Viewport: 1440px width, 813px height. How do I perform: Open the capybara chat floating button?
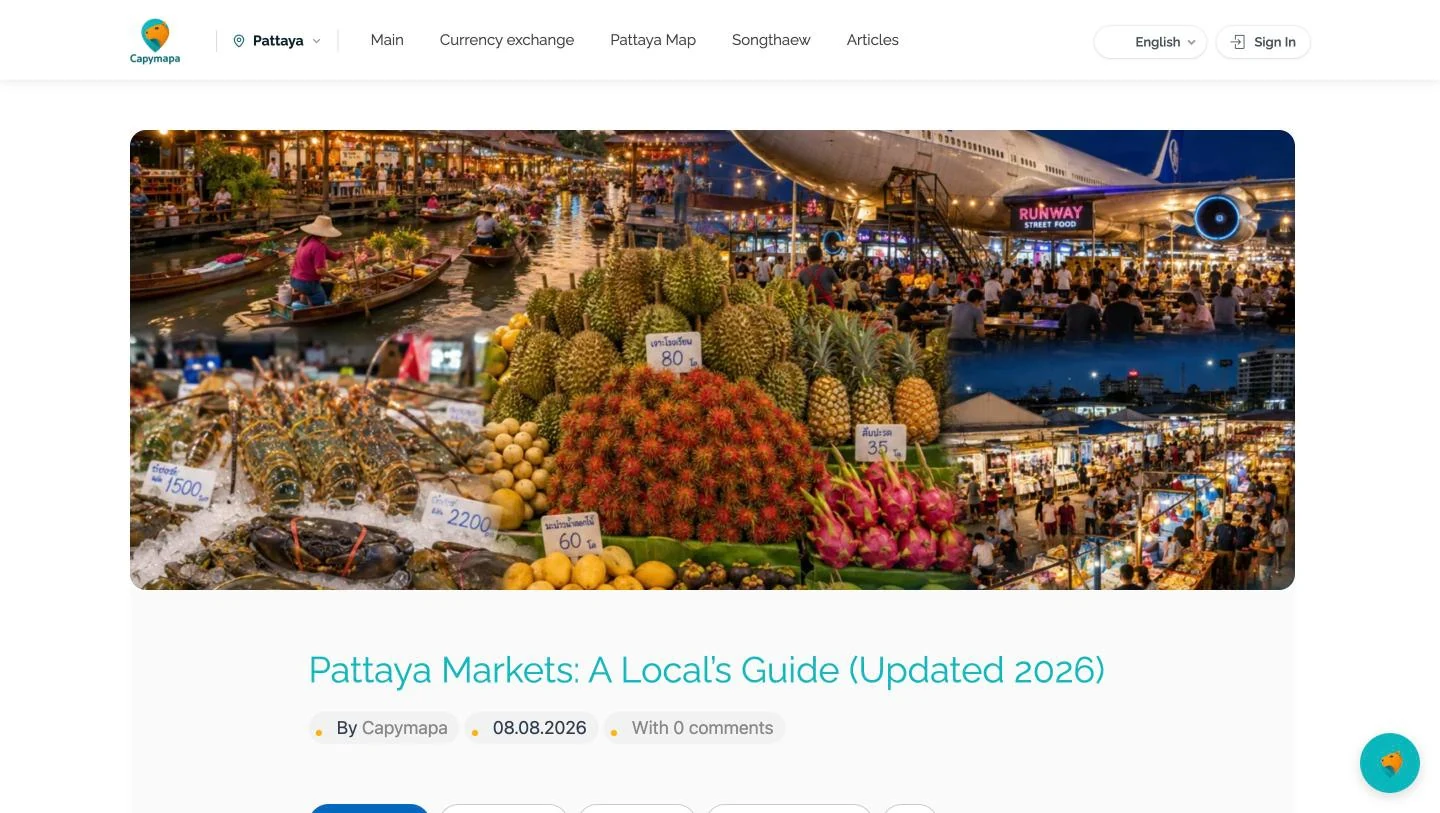click(x=1390, y=763)
